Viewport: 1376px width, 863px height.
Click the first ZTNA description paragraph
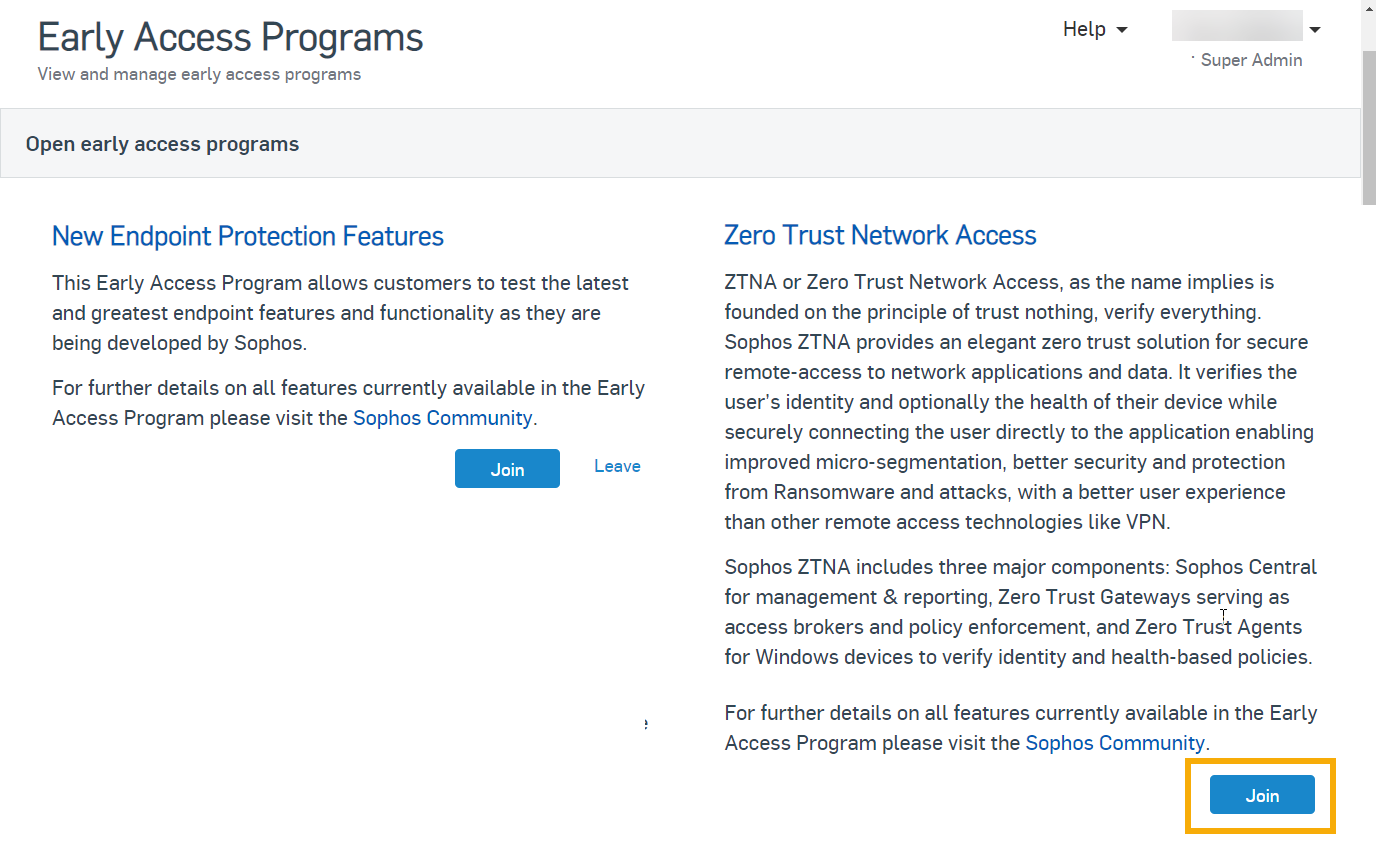click(x=1018, y=402)
